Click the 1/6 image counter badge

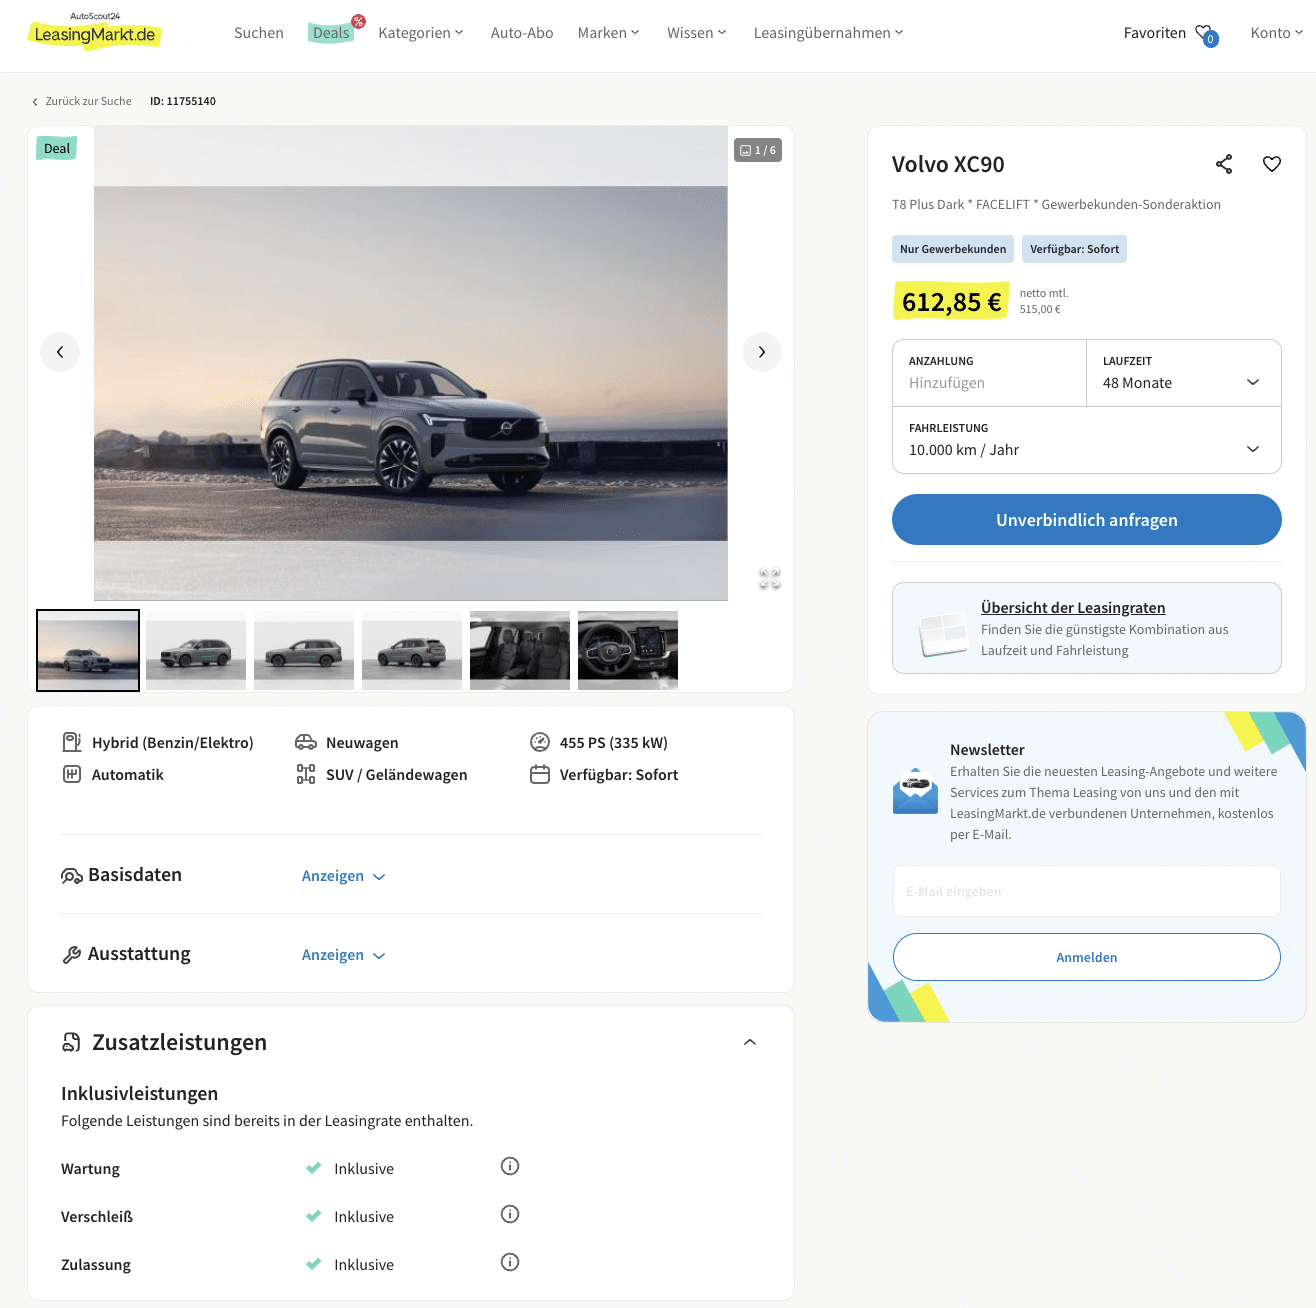758,150
